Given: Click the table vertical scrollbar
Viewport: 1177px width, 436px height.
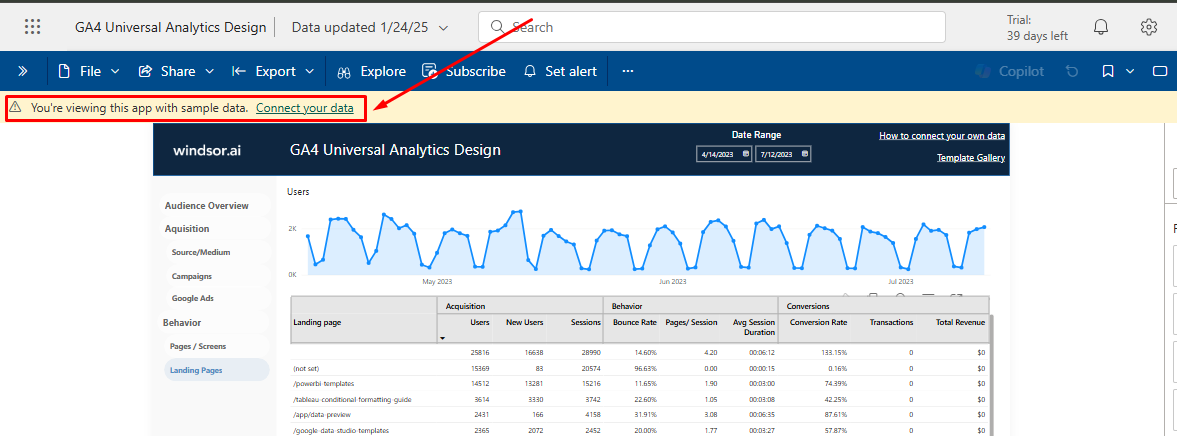Looking at the screenshot, I should [x=992, y=375].
